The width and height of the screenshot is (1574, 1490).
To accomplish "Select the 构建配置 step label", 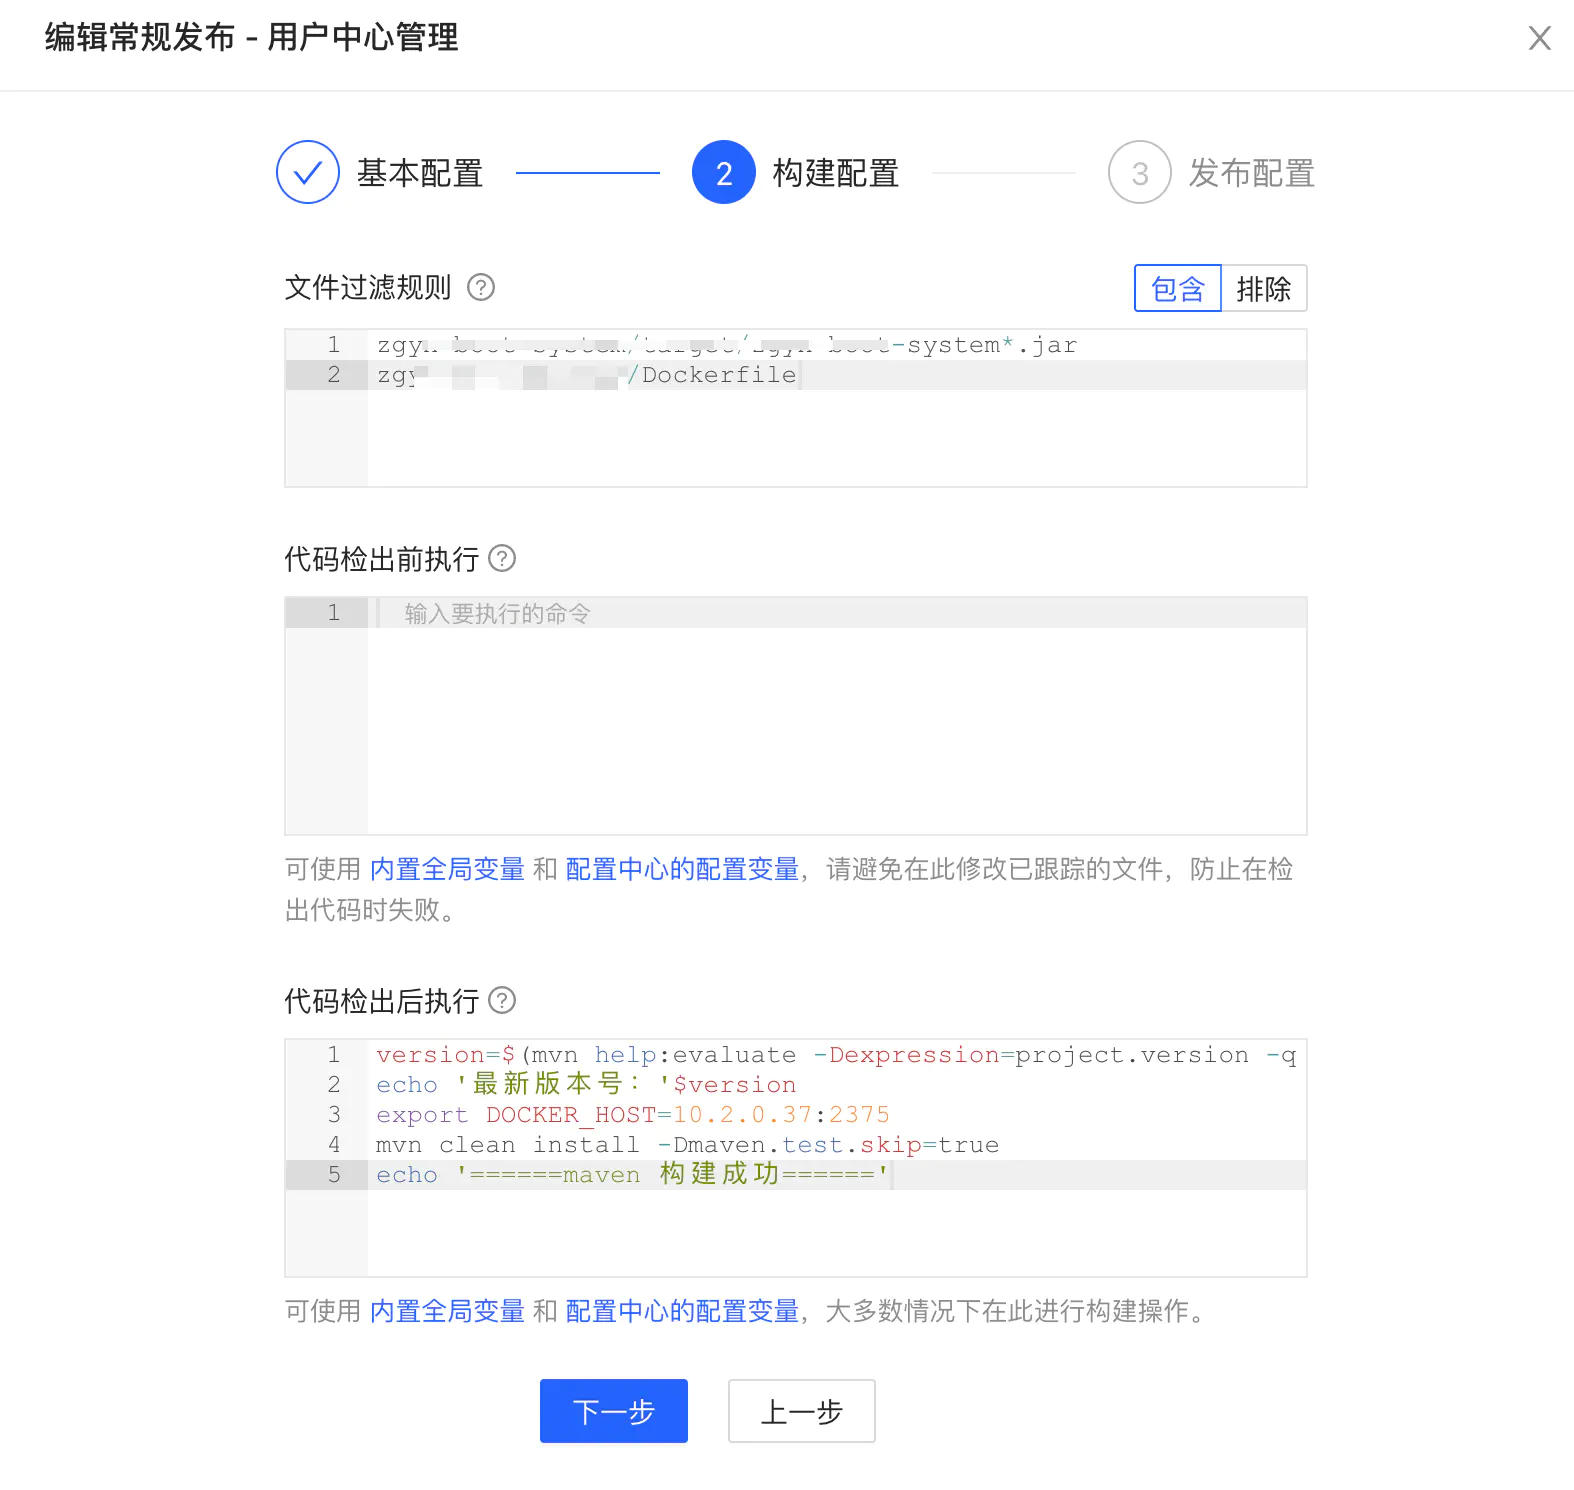I will click(836, 173).
